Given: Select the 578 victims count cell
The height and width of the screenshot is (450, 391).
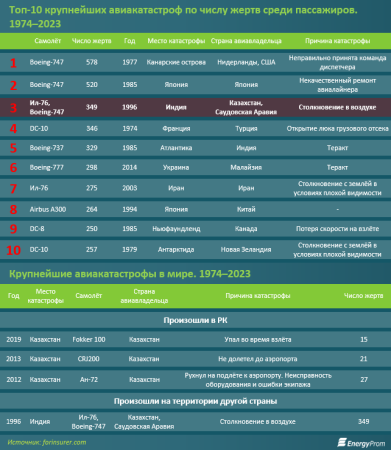Looking at the screenshot, I should [x=92, y=62].
